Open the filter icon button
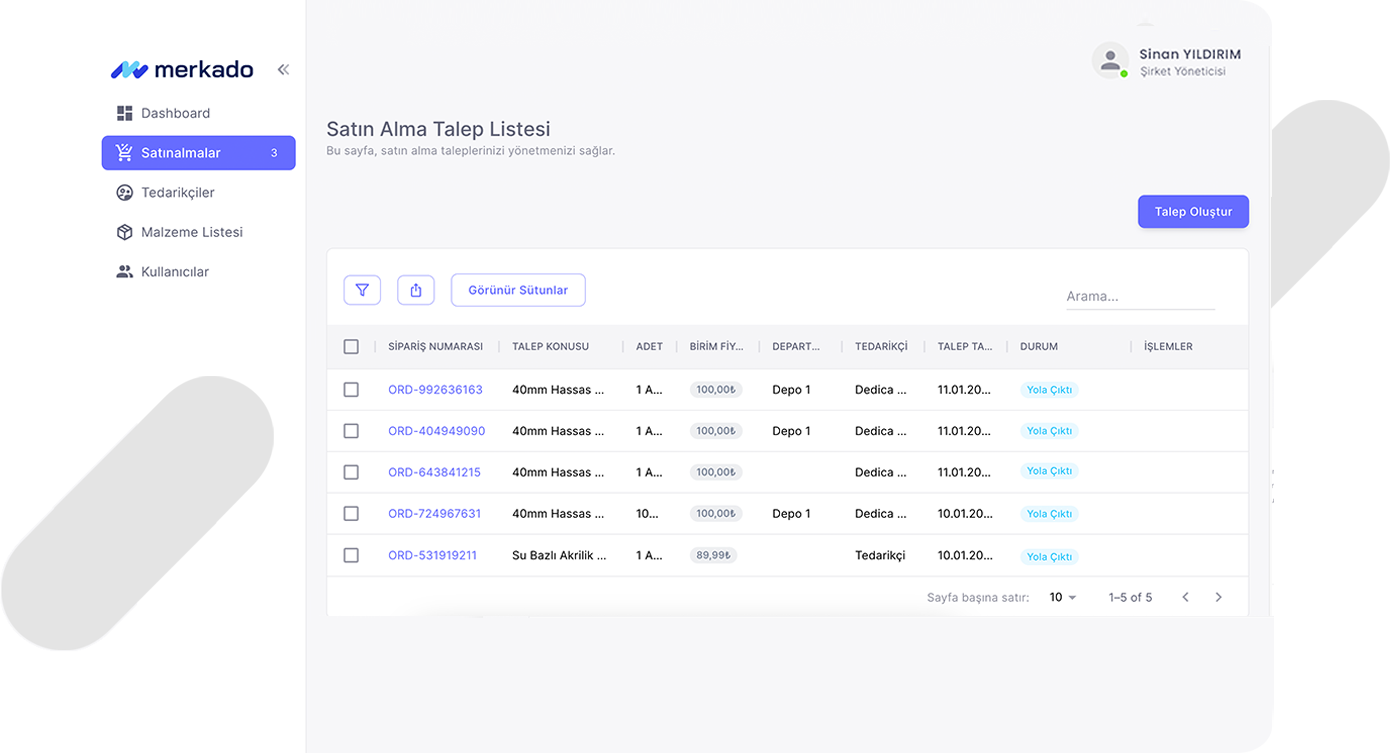The width and height of the screenshot is (1390, 753). click(362, 290)
